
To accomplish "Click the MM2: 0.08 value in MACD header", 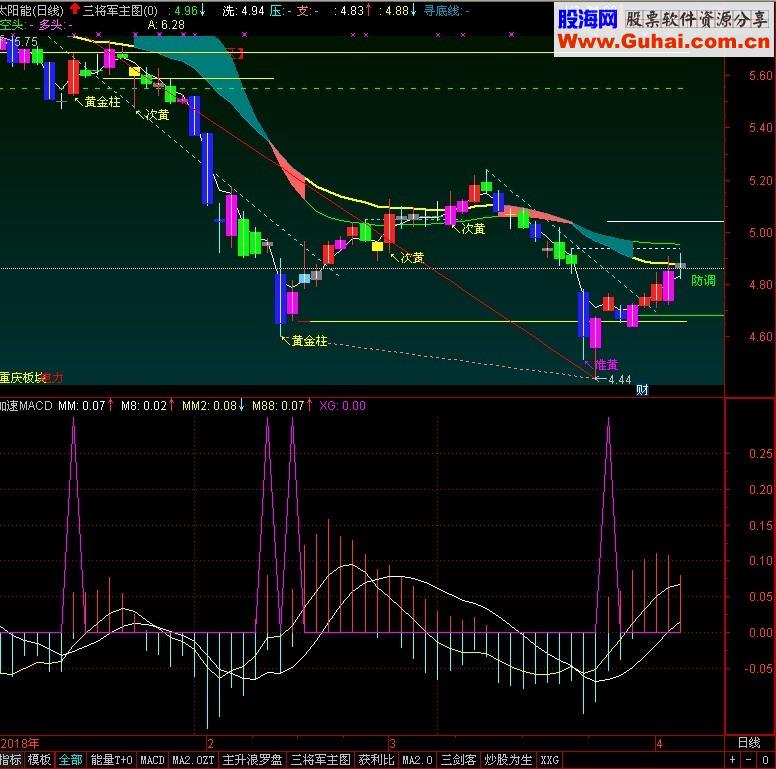I will pos(209,406).
